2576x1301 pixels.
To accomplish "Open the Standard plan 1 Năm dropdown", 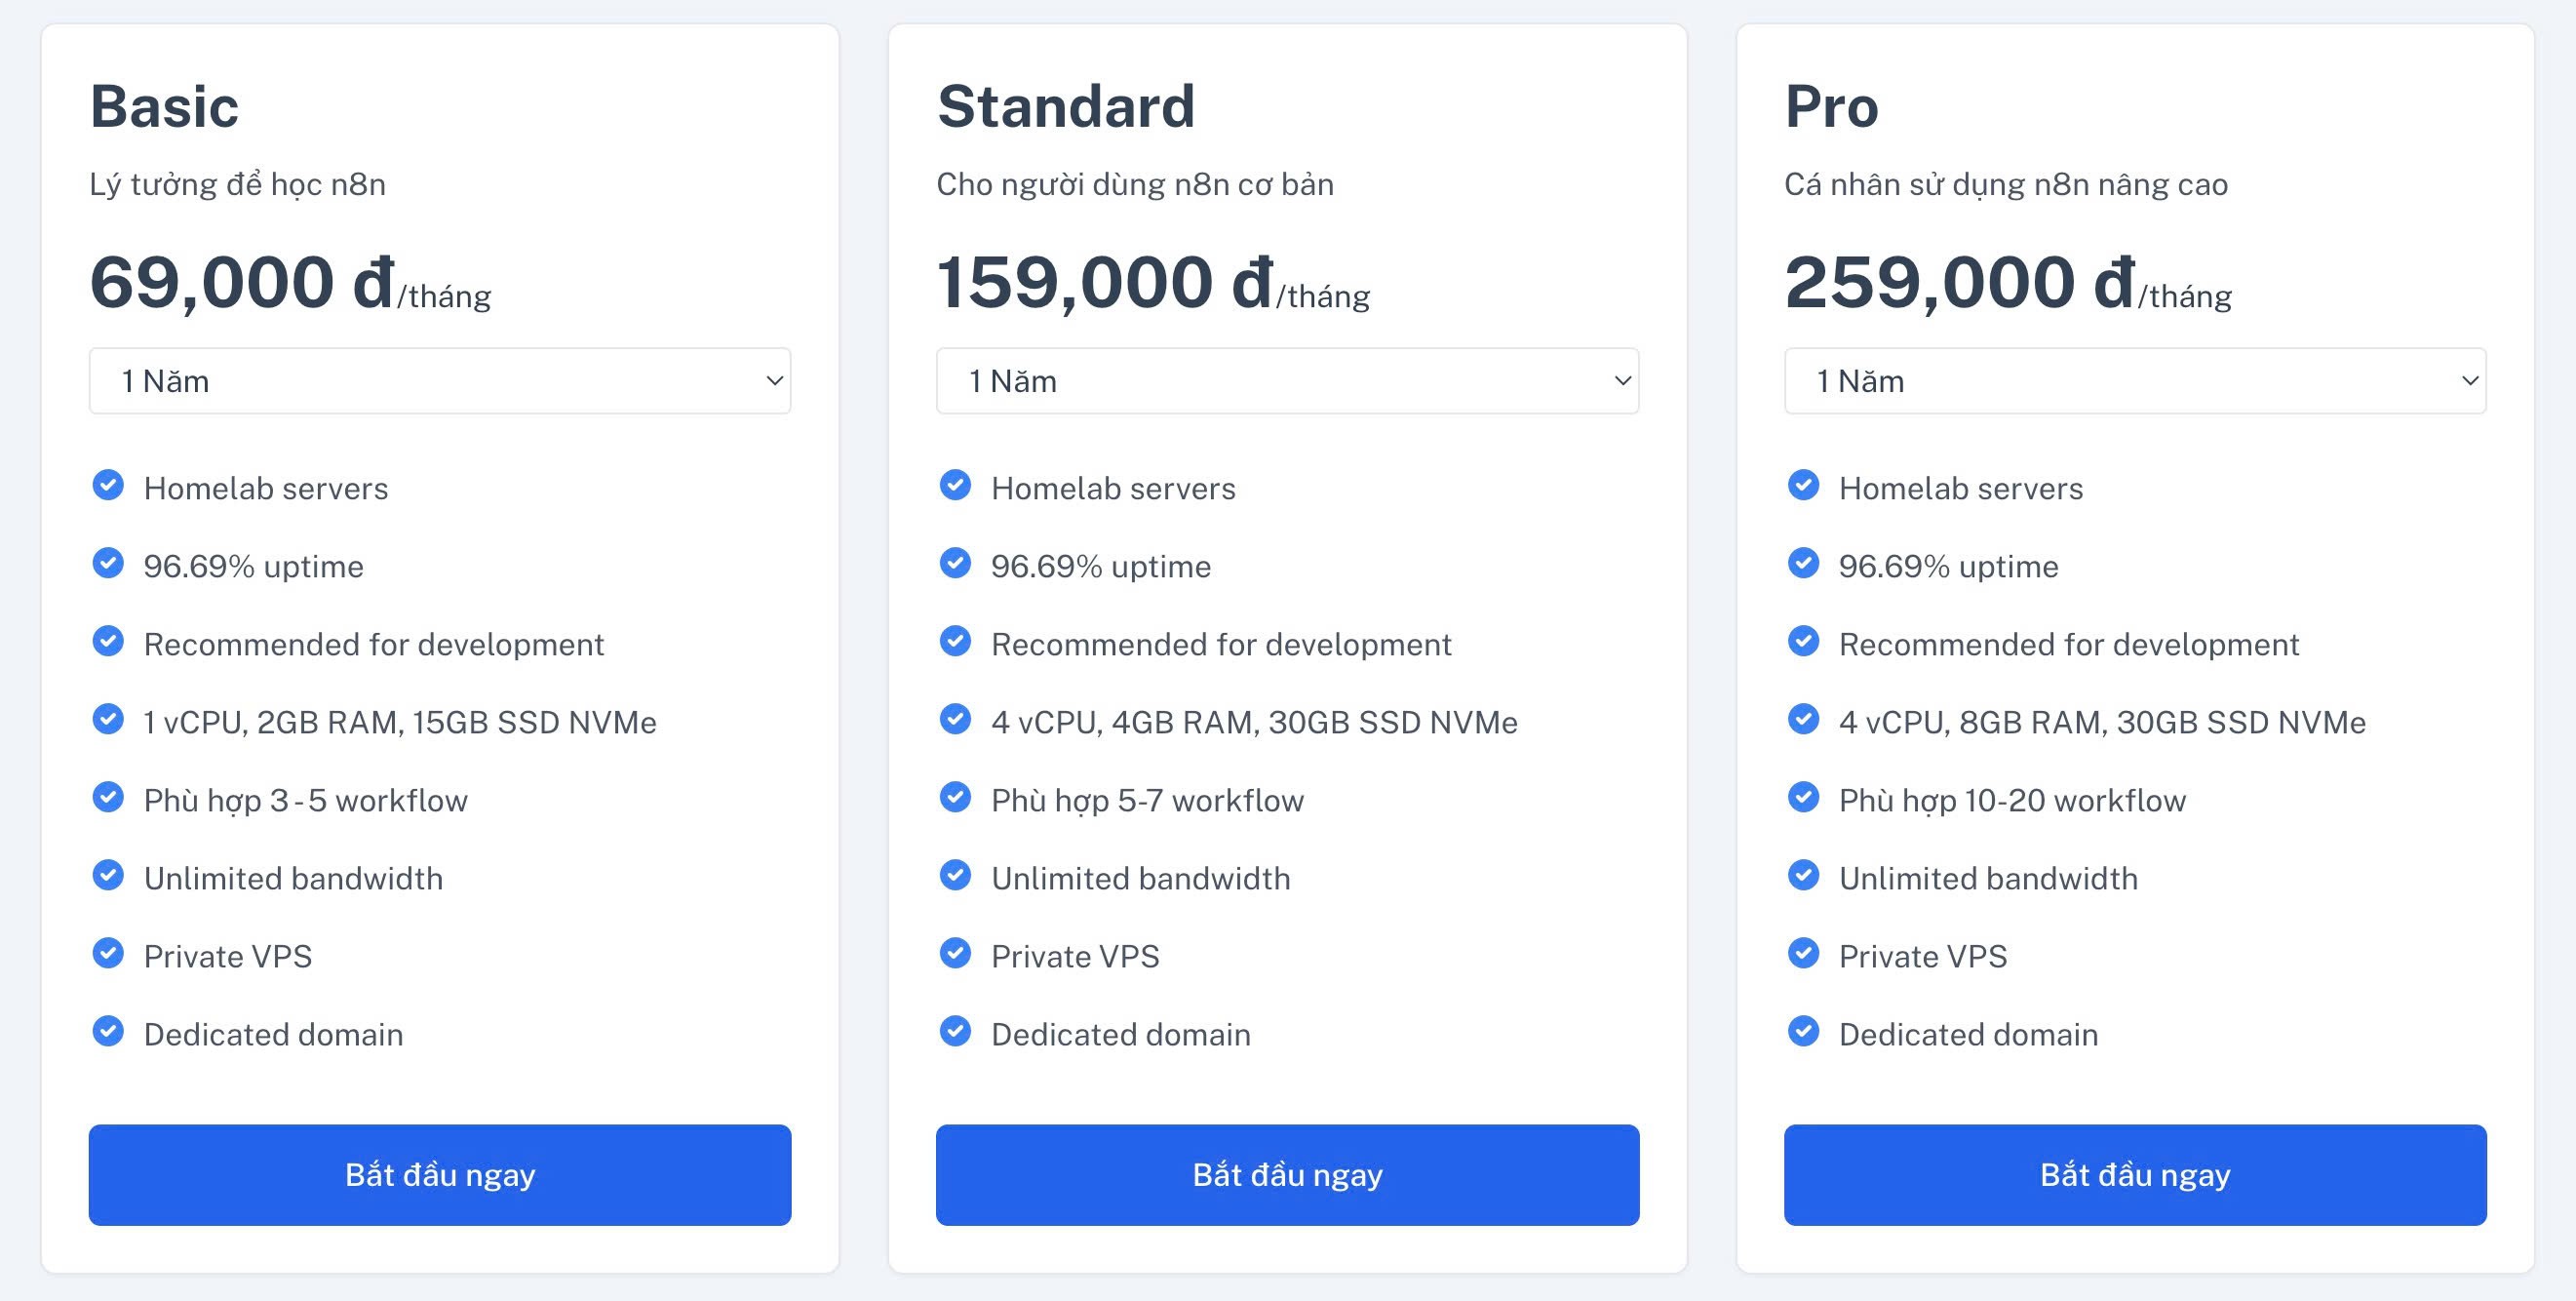I will coord(1287,381).
